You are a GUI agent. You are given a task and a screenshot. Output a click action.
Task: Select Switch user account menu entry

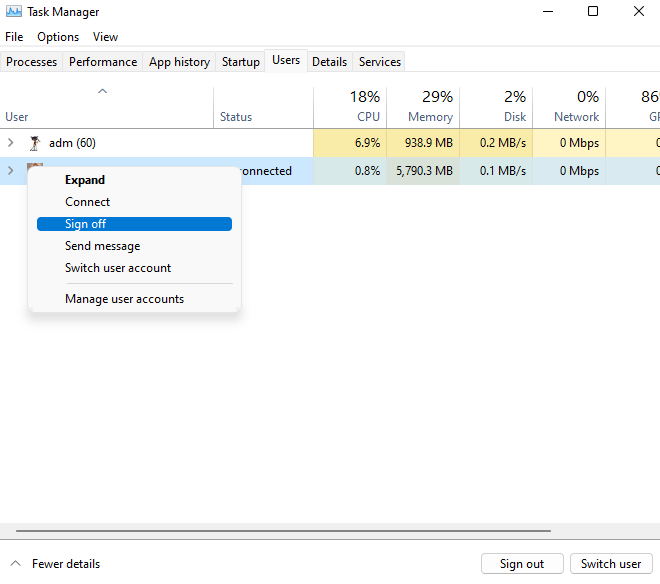[134, 268]
